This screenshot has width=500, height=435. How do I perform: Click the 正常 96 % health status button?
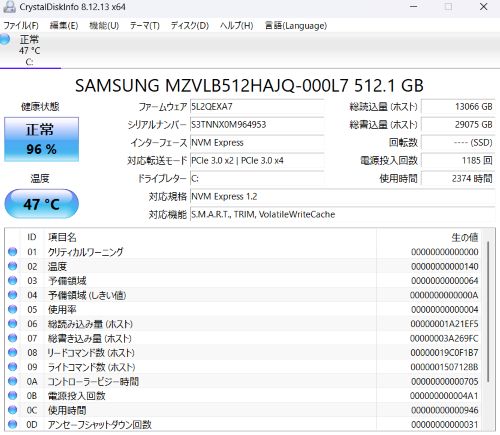[41, 139]
